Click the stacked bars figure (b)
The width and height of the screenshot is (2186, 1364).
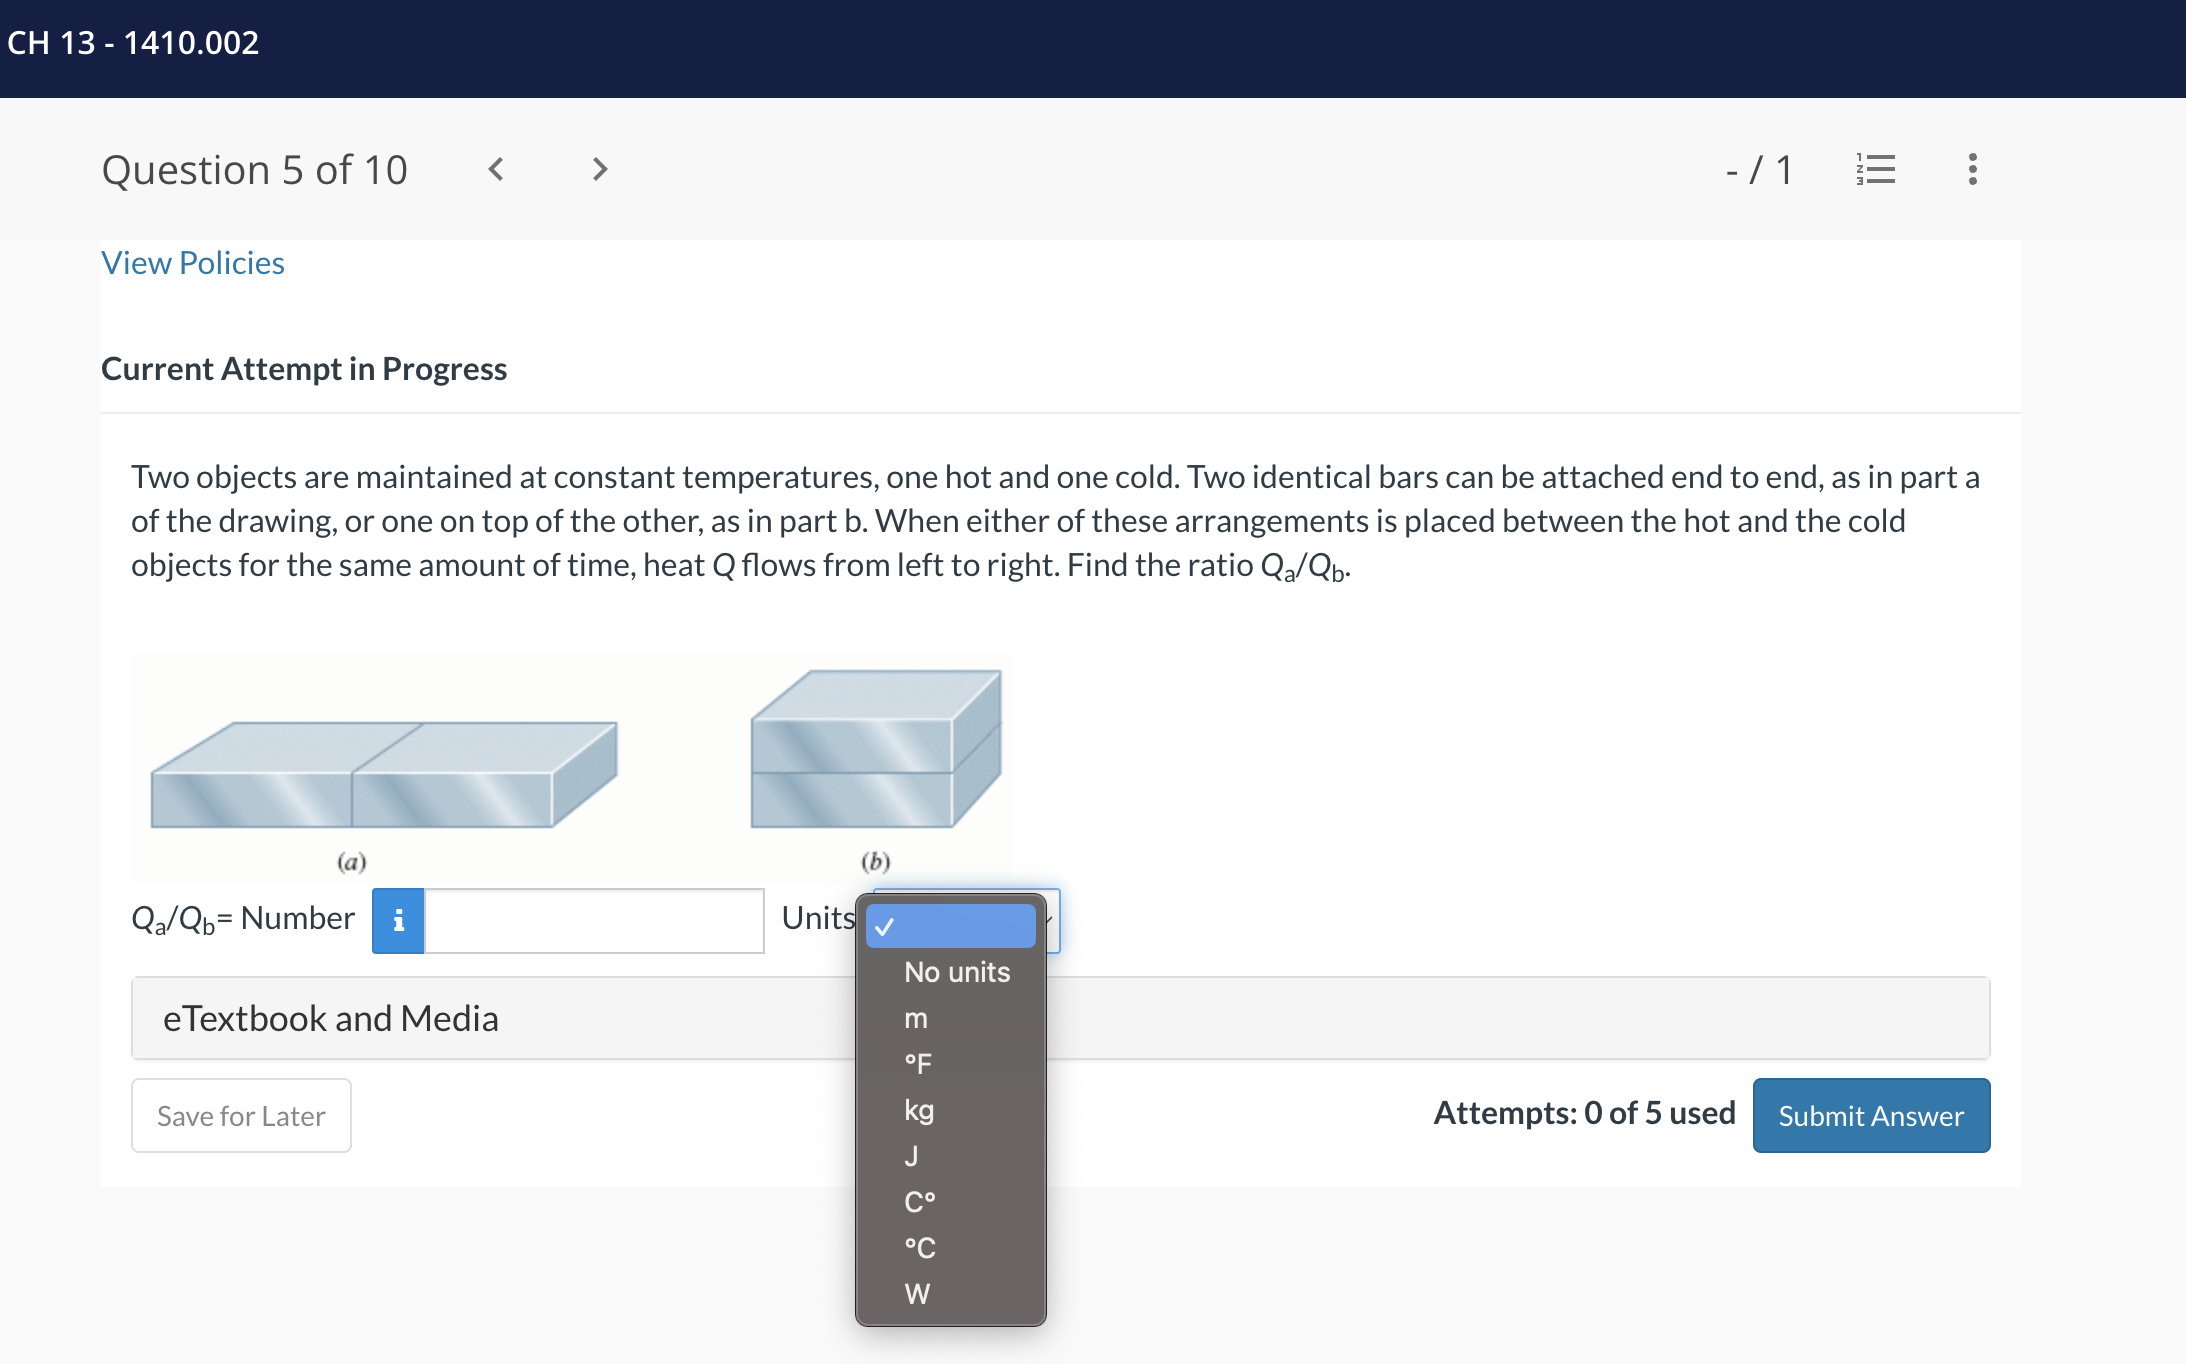coord(875,750)
